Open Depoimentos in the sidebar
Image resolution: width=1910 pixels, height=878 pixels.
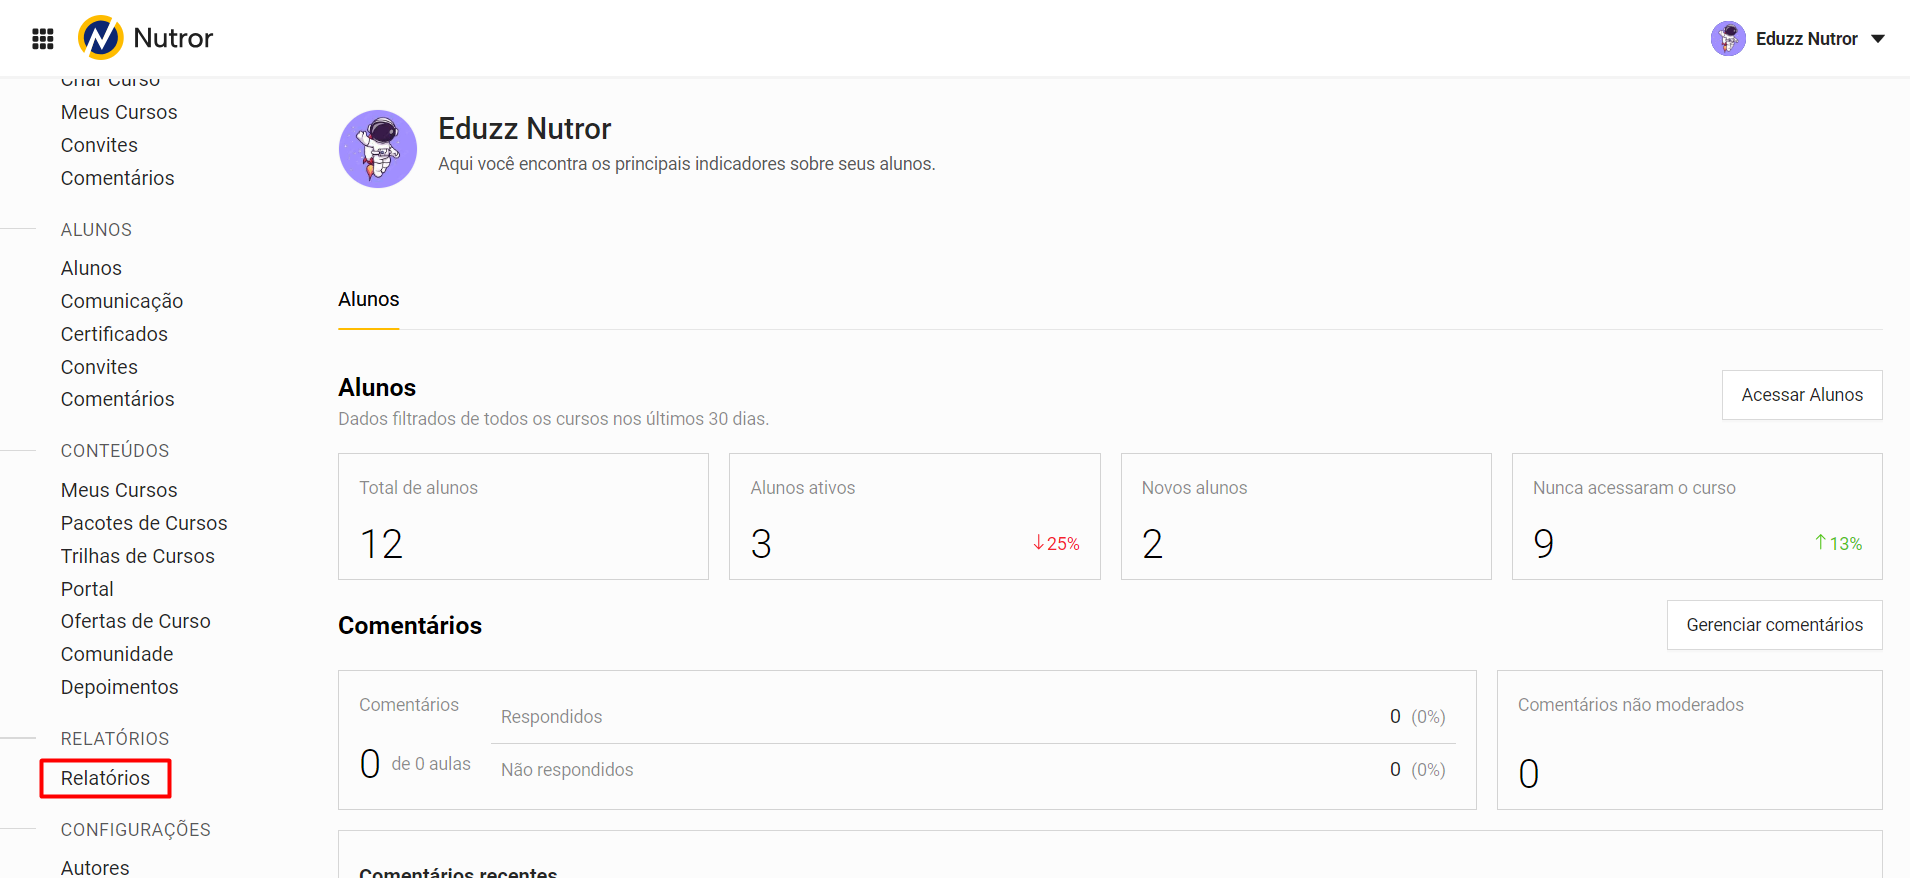click(120, 687)
